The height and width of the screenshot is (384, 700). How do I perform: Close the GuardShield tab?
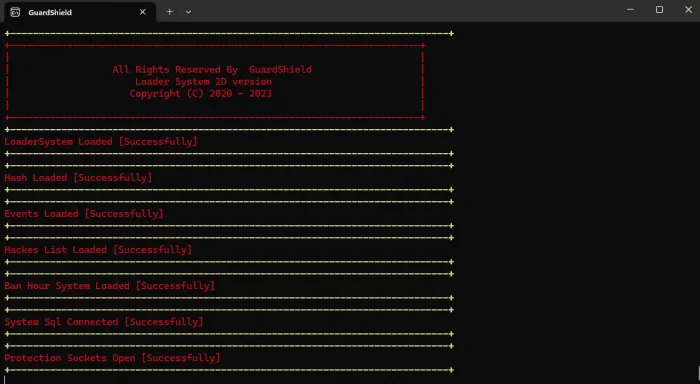(142, 12)
